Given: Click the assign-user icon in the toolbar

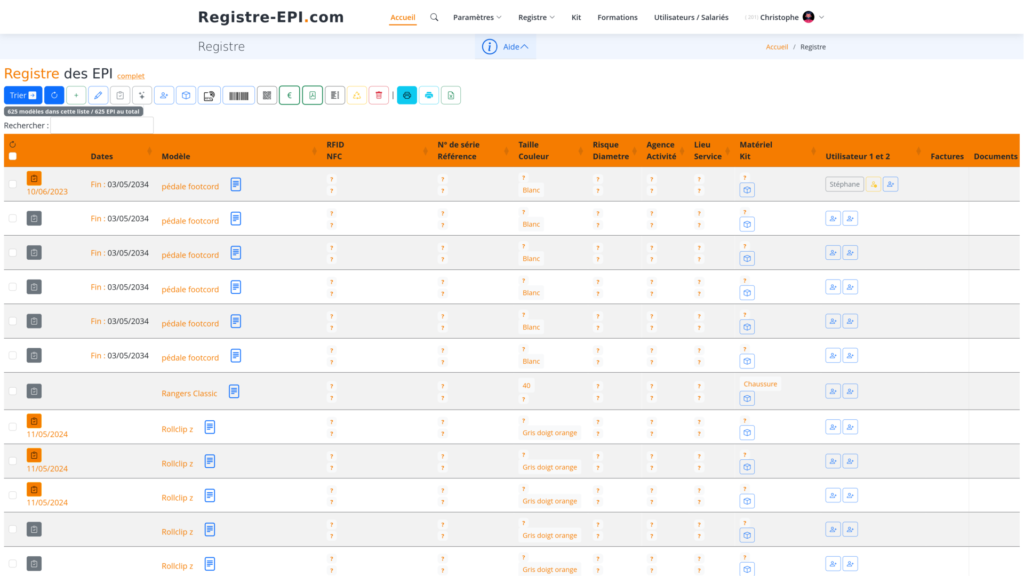Looking at the screenshot, I should (x=164, y=95).
